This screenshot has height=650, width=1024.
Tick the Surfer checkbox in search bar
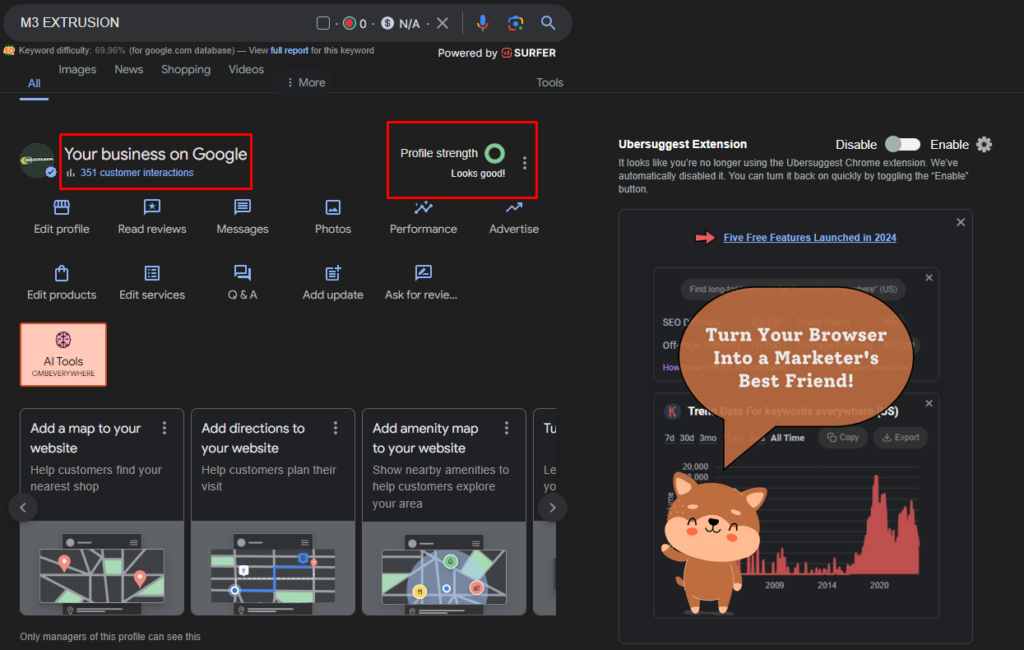[x=323, y=24]
